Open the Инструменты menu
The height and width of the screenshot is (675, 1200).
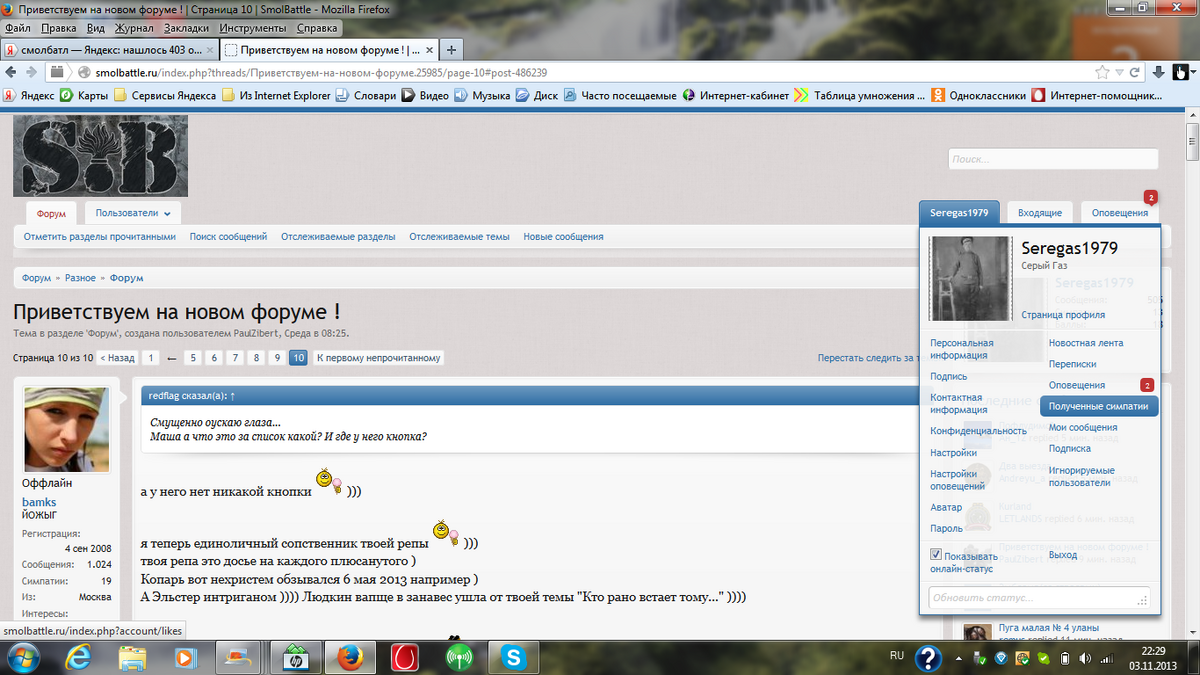coord(254,28)
